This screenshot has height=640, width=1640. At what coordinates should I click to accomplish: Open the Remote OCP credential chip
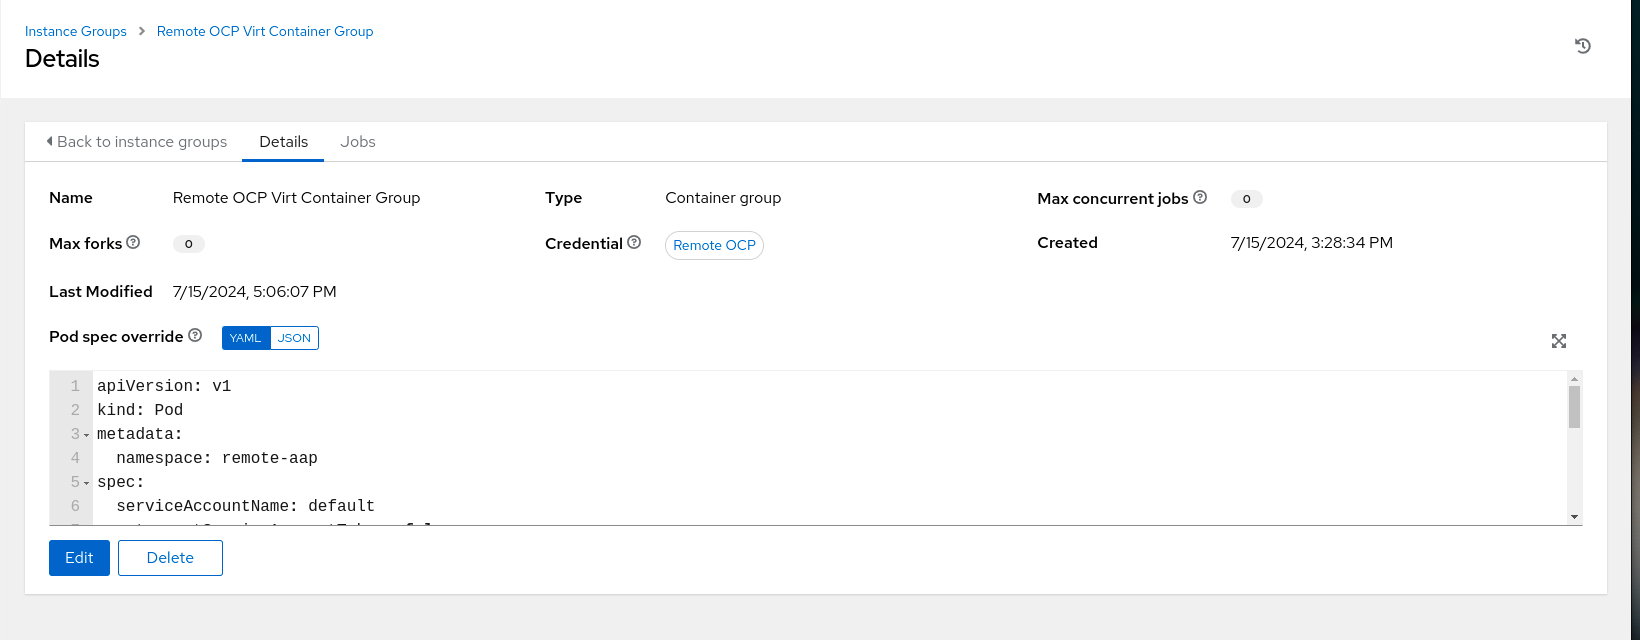tap(714, 245)
